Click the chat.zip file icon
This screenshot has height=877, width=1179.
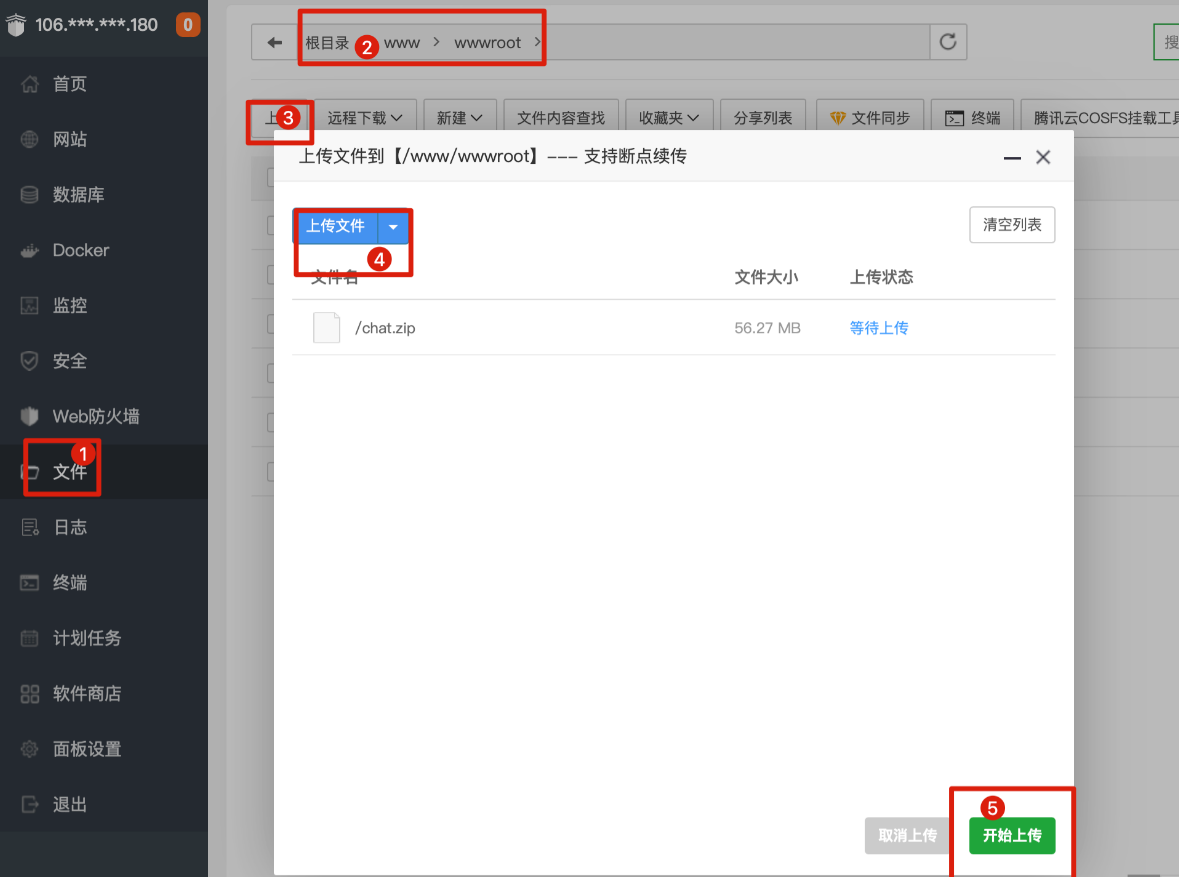[326, 328]
